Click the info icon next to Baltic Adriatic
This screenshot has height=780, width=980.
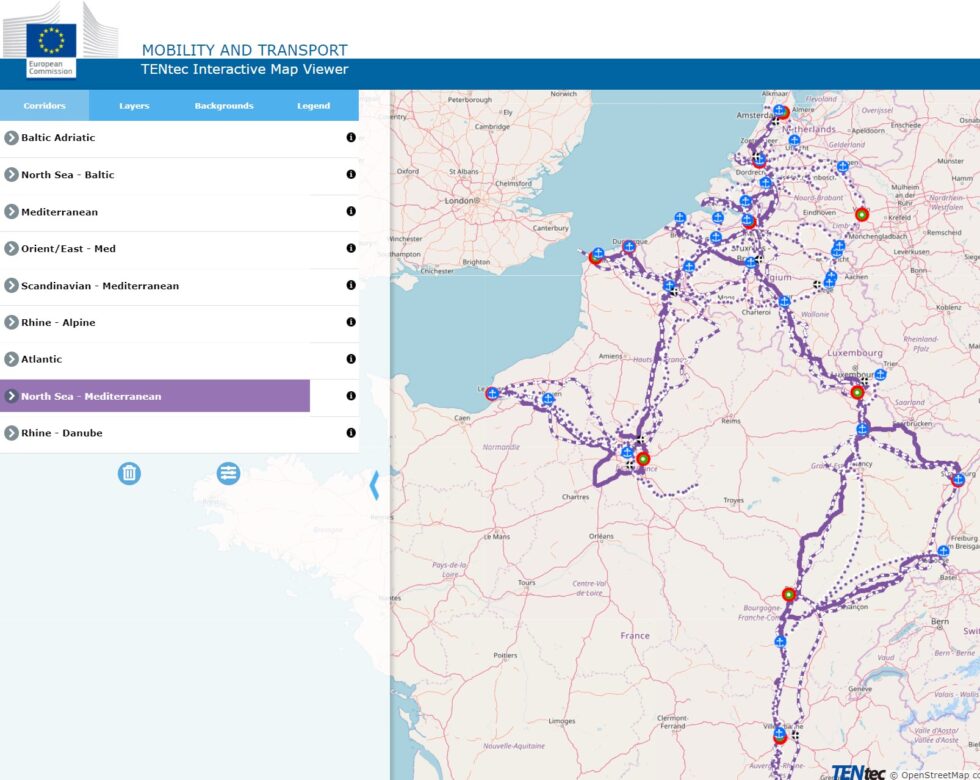(350, 138)
